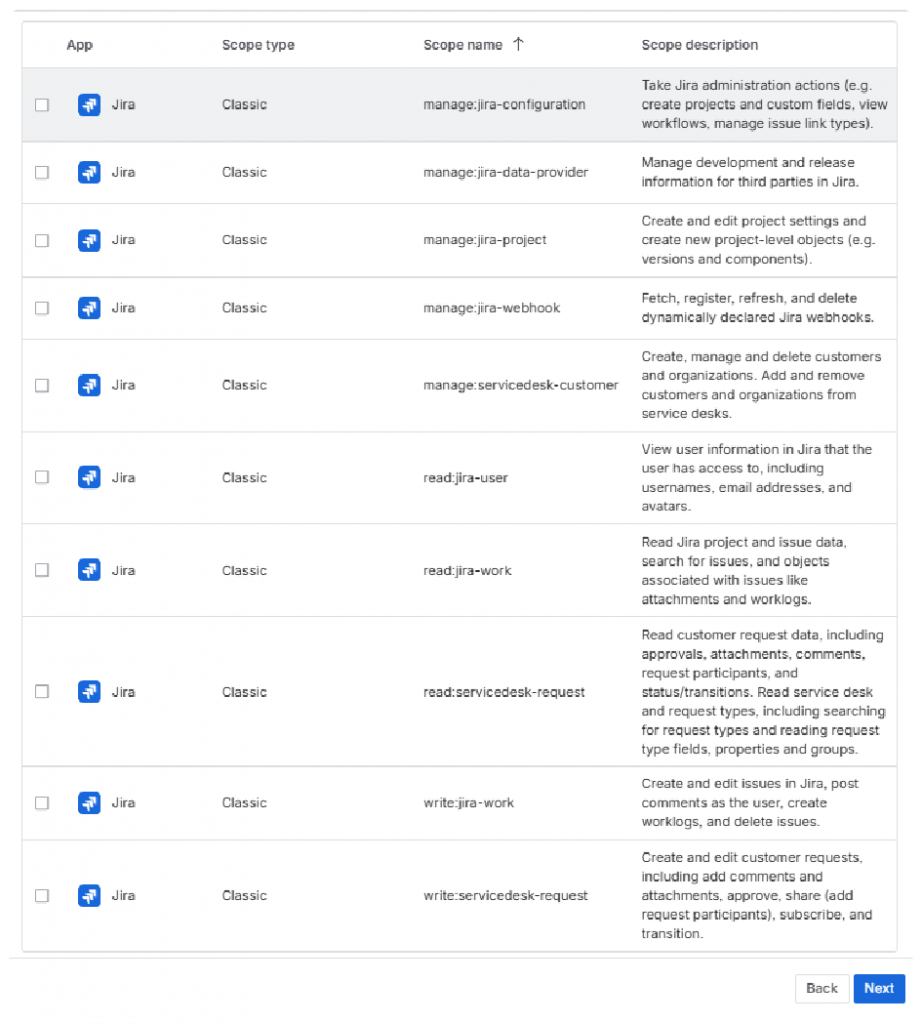The width and height of the screenshot is (922, 1024).
Task: Check the read:jira-user scope checkbox
Action: 42,477
